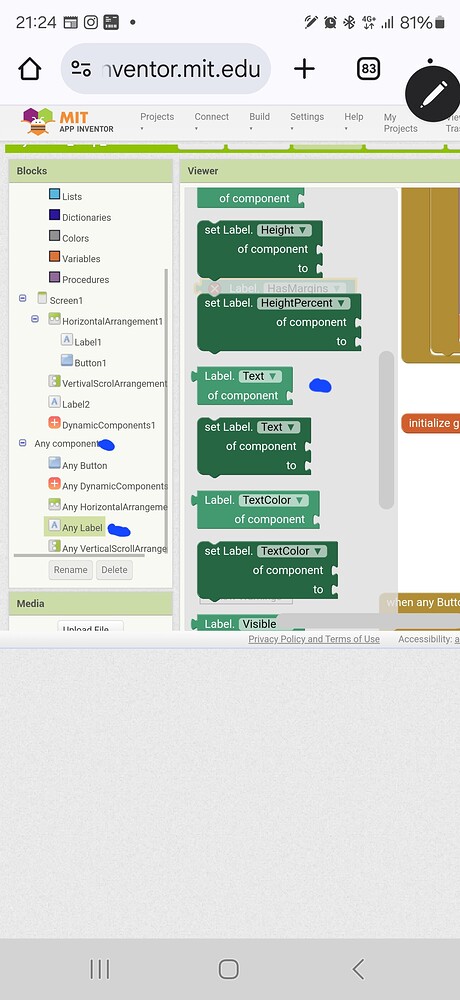Open the tab switcher showing 83 tabs
This screenshot has height=1000, width=460.
368,69
